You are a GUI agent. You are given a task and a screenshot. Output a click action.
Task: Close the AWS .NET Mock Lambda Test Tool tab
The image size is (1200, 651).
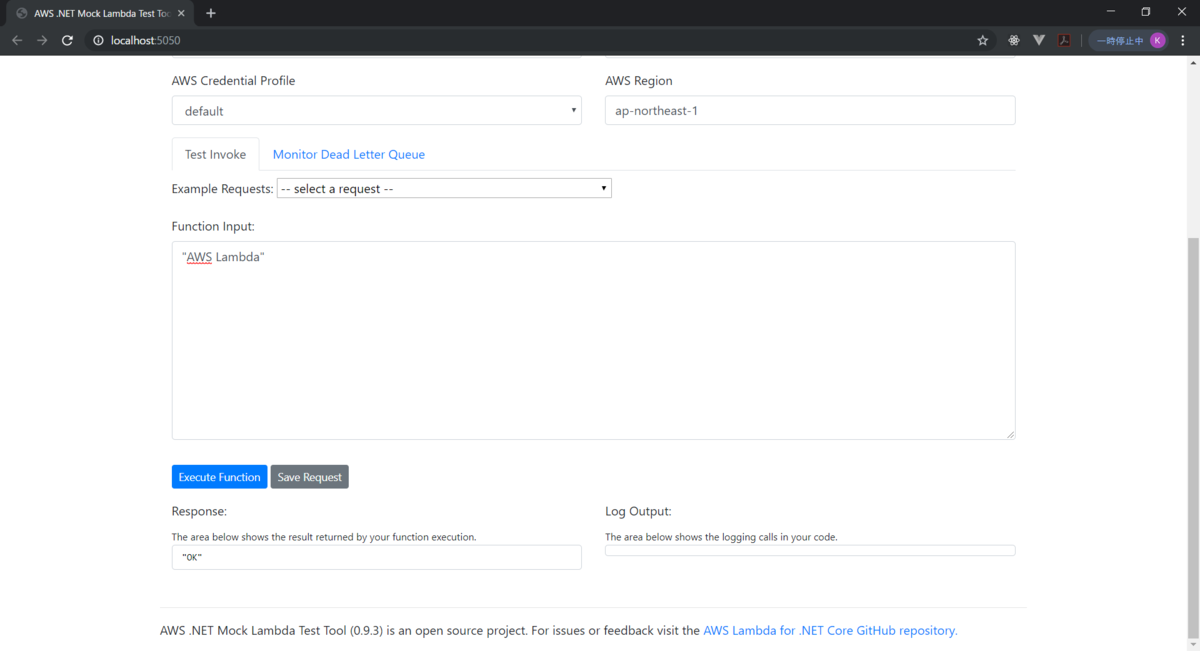(181, 13)
